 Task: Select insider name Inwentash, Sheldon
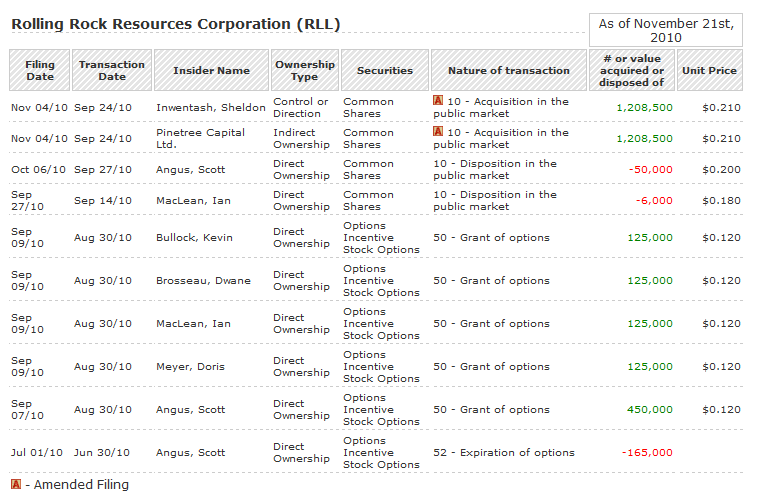pos(211,107)
